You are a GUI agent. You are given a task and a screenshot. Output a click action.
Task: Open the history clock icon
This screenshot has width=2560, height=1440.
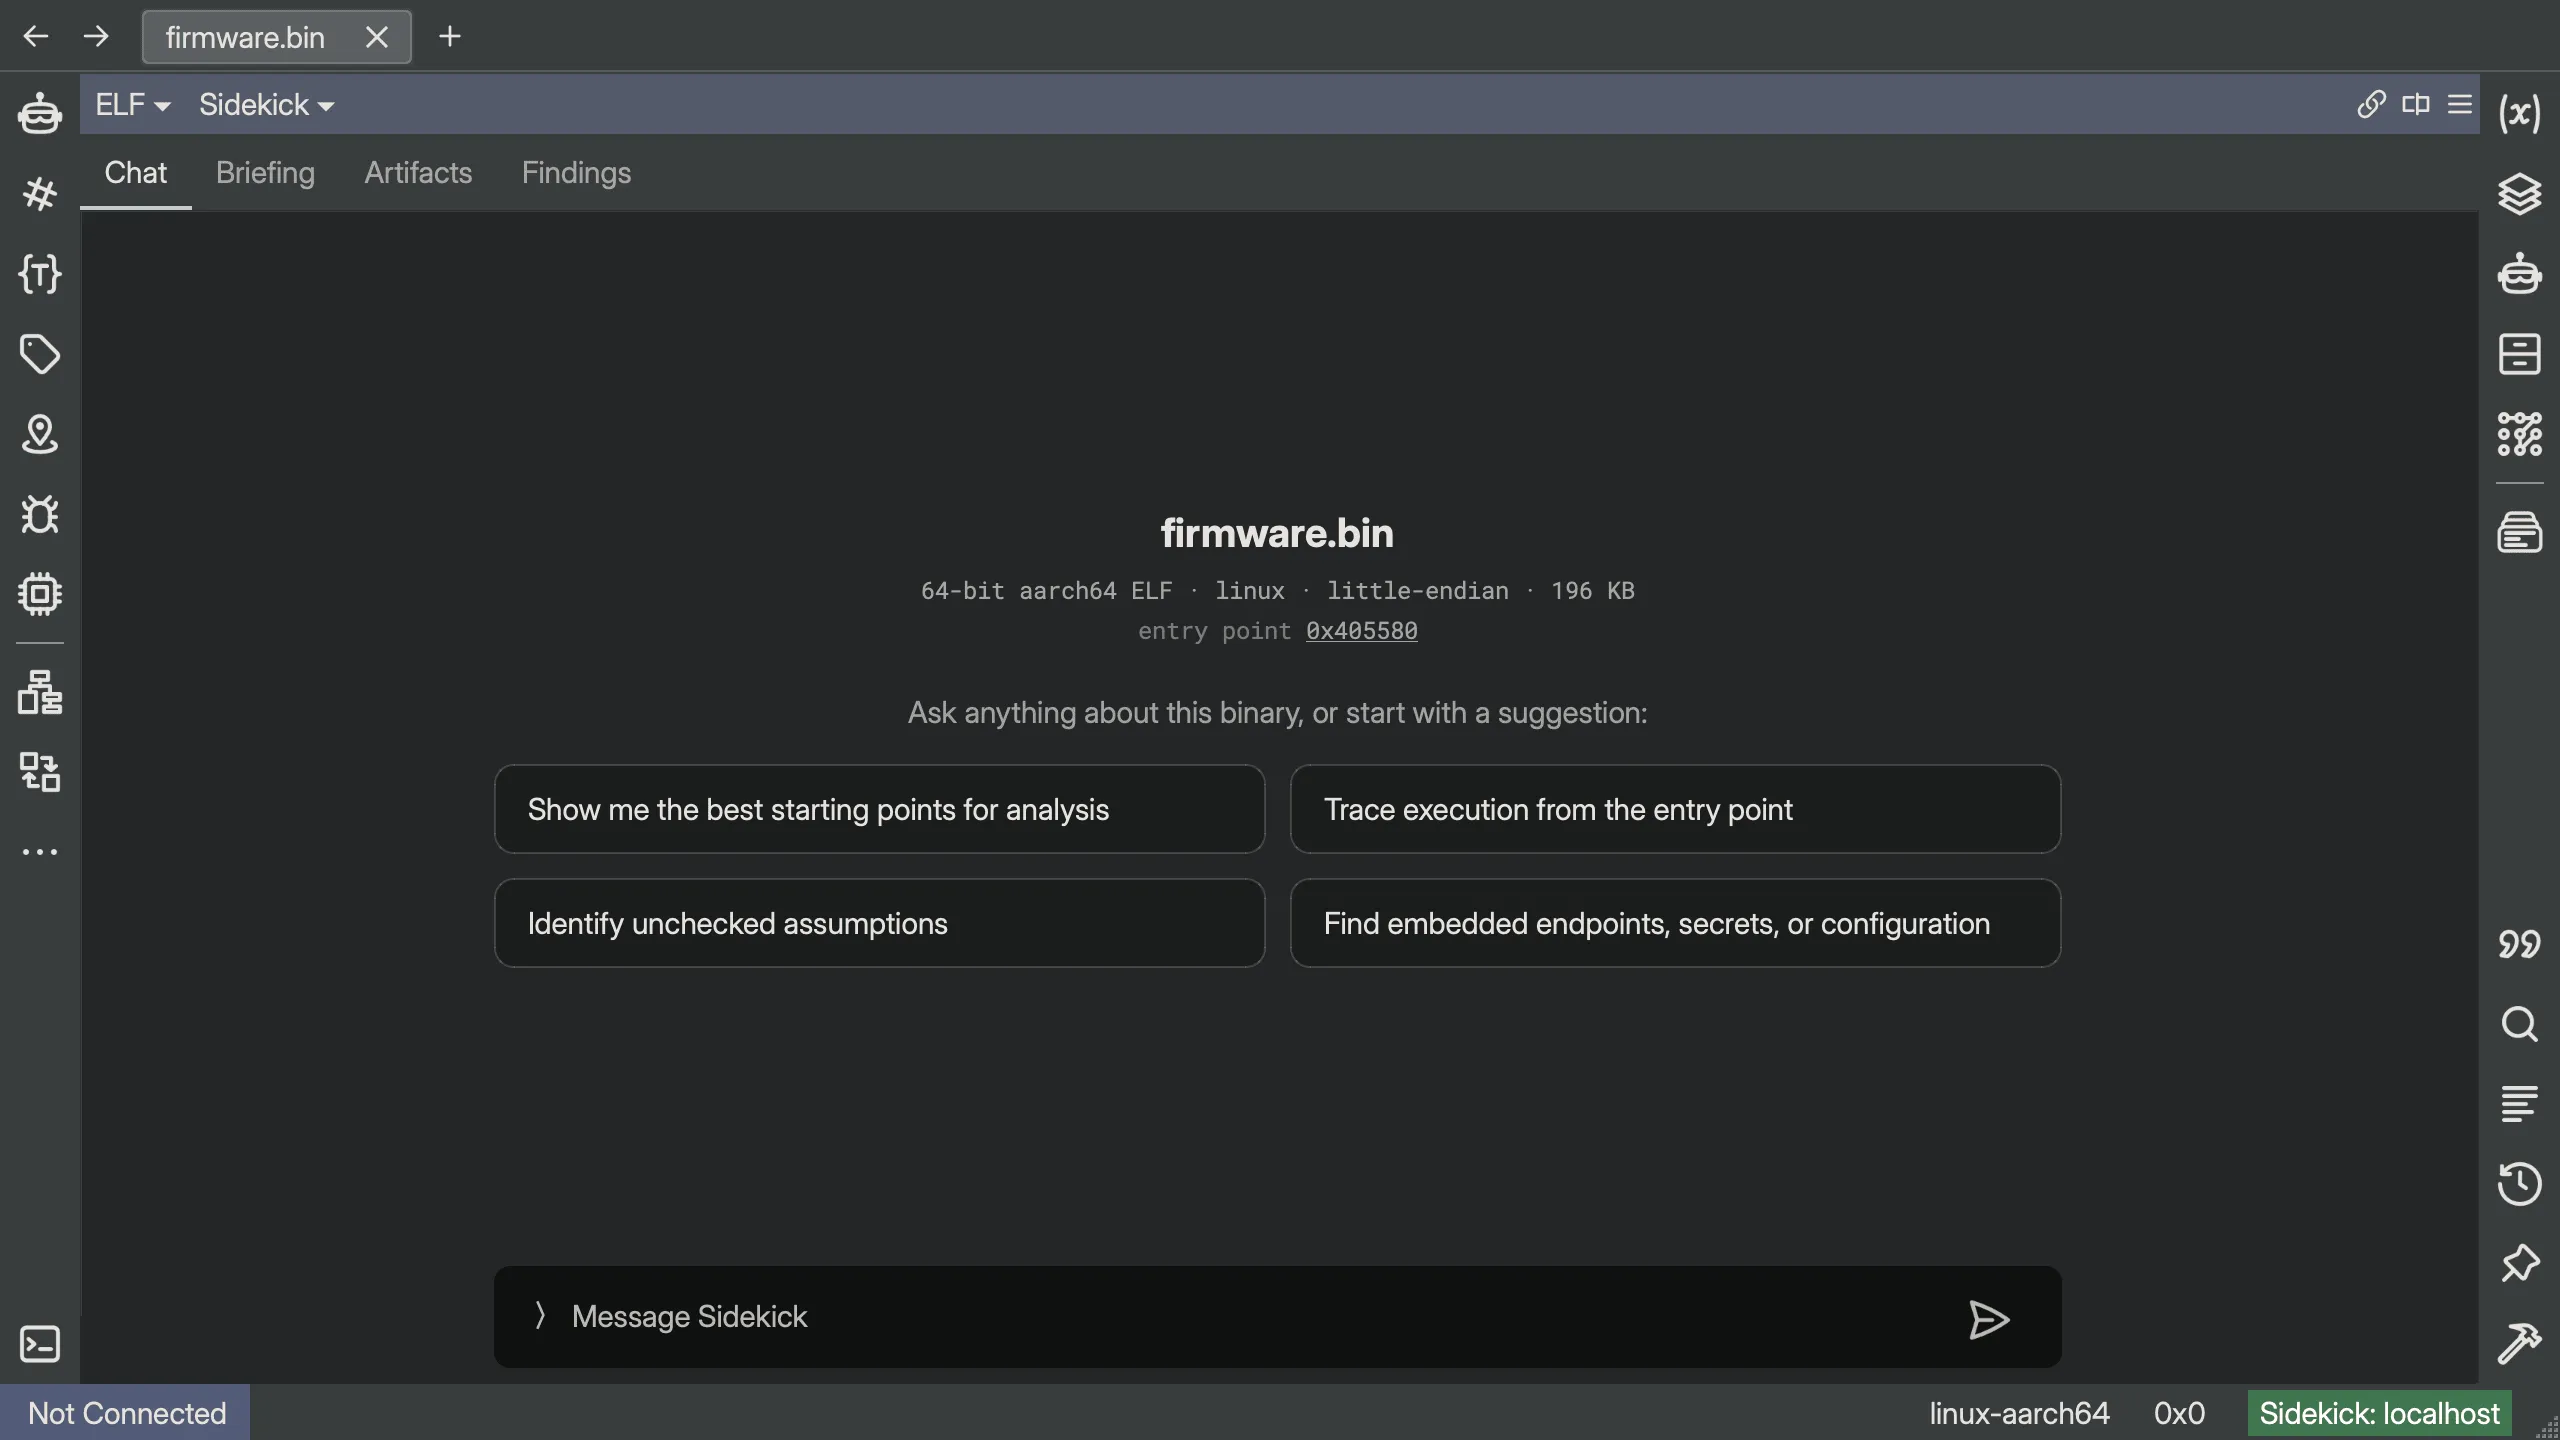point(2519,1184)
